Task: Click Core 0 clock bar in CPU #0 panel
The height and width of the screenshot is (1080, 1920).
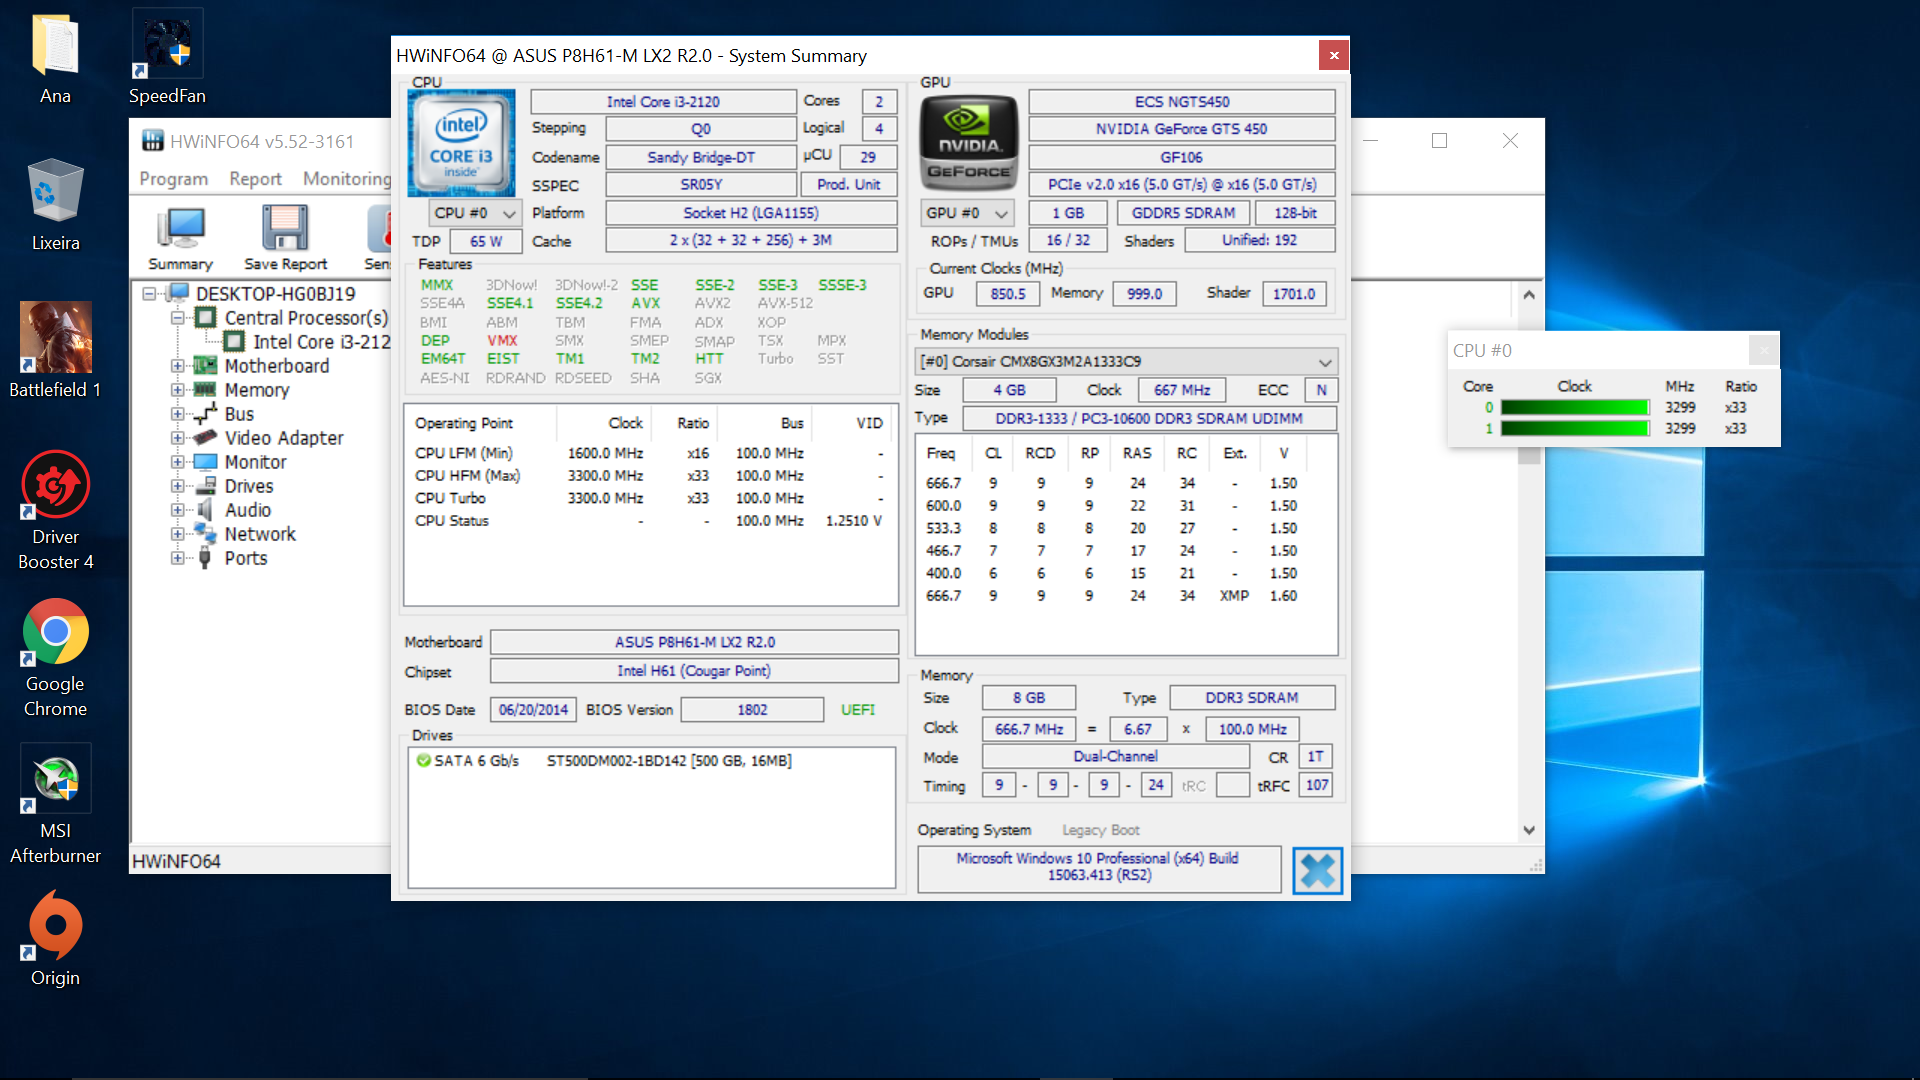Action: coord(1574,407)
